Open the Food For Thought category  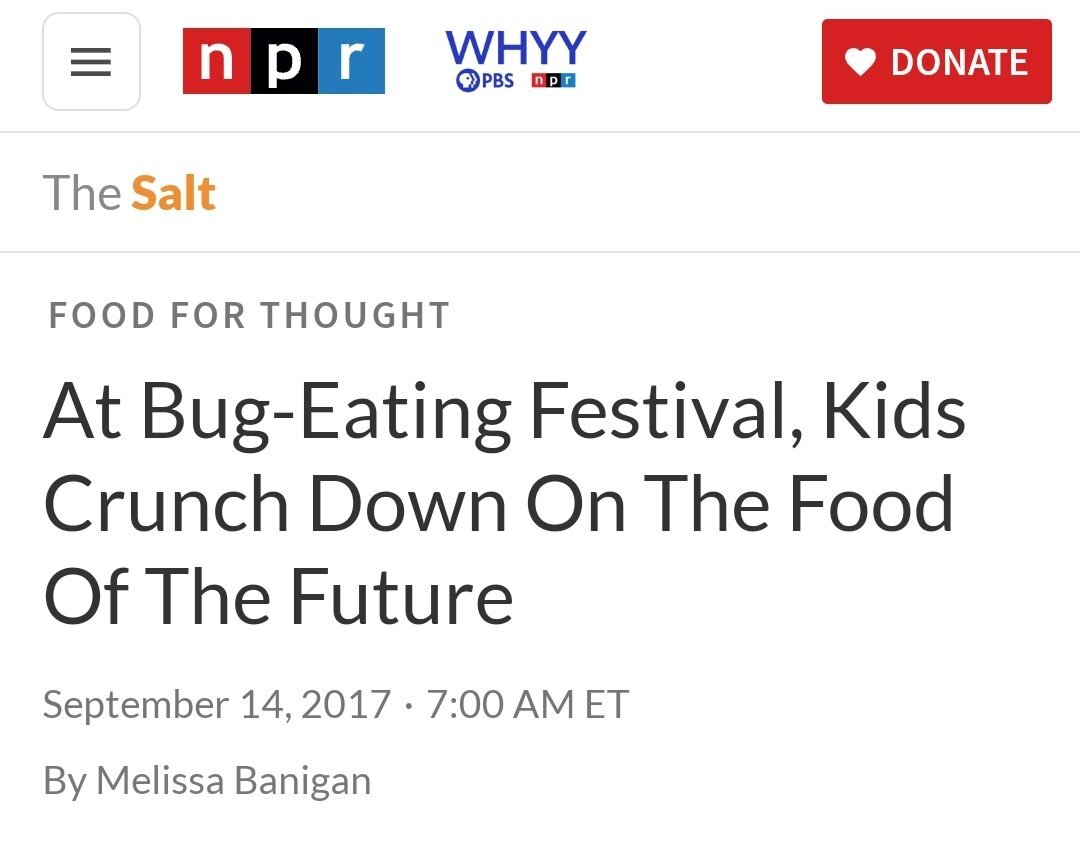[249, 316]
